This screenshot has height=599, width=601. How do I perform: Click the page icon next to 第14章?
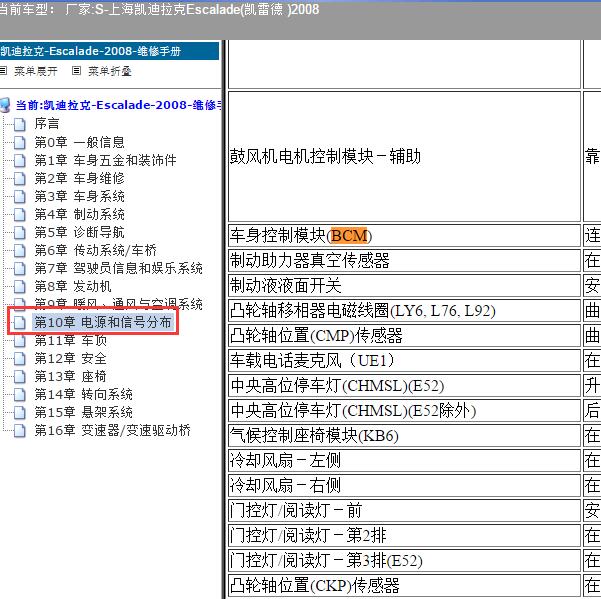click(20, 395)
